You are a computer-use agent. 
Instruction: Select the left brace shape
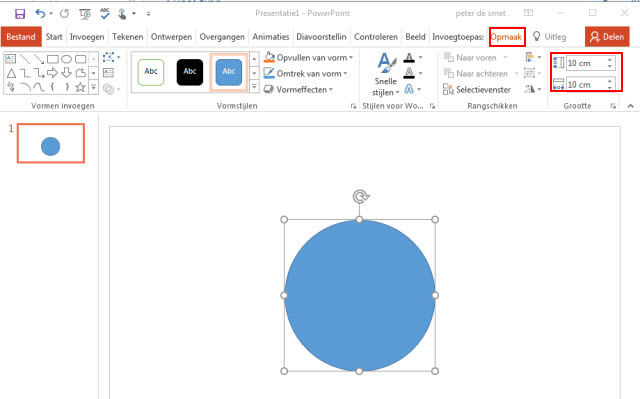[x=53, y=87]
